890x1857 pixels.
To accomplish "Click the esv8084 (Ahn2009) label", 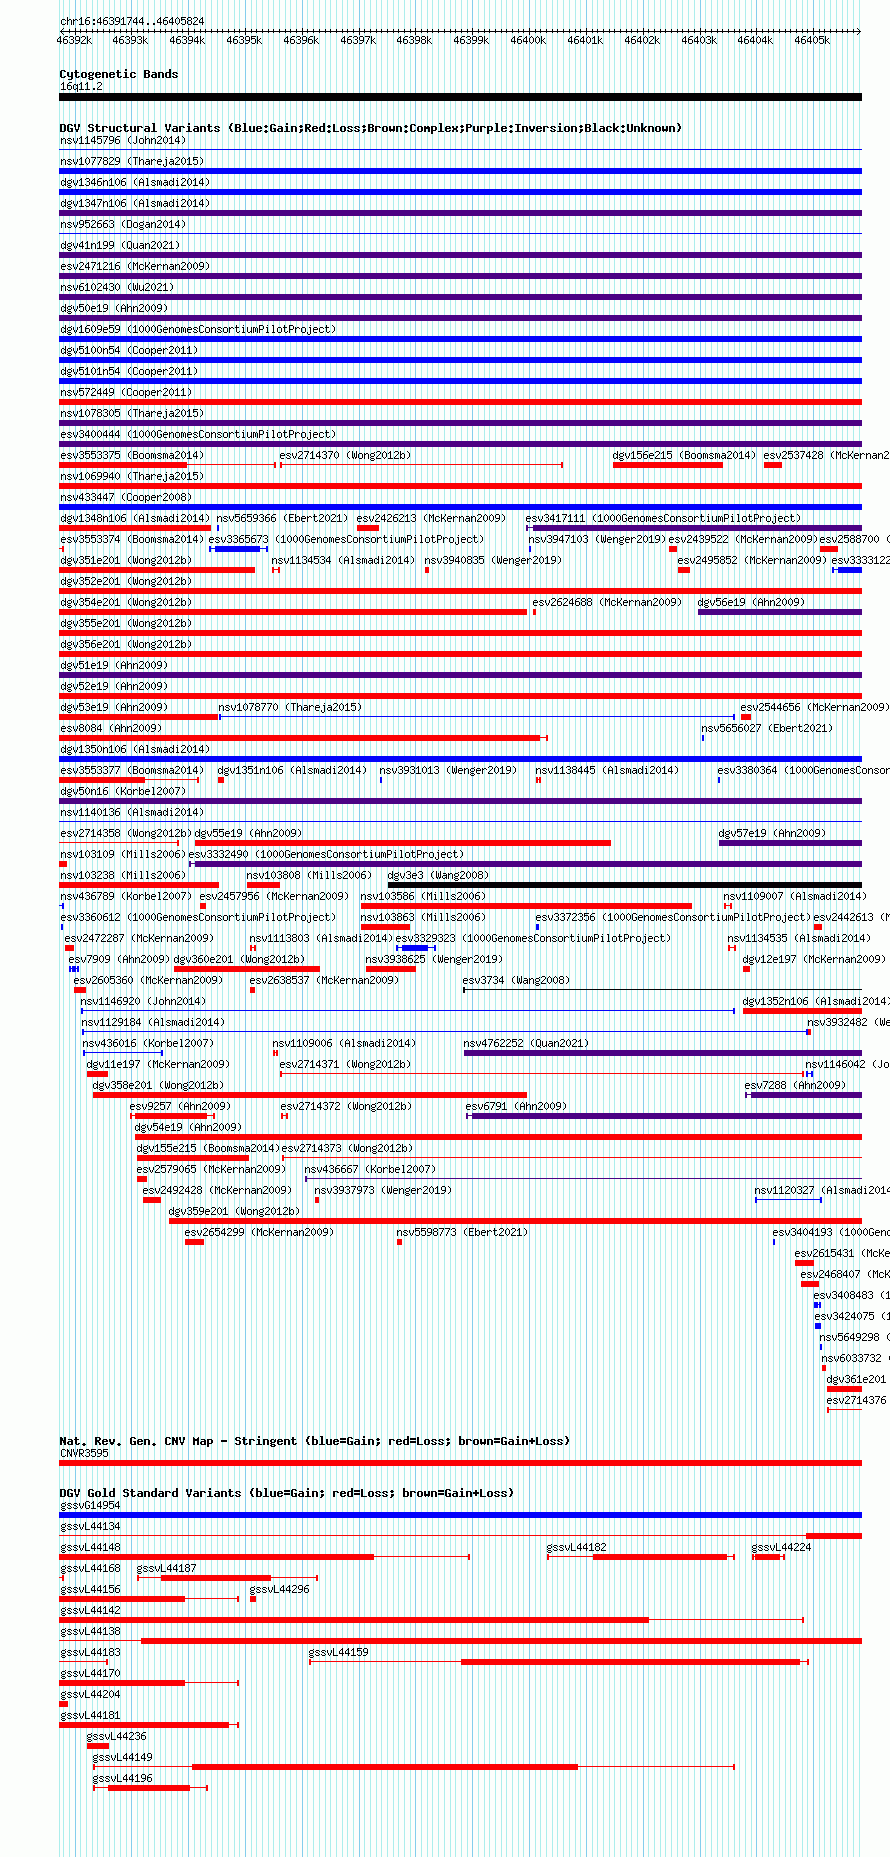I will pyautogui.click(x=111, y=728).
